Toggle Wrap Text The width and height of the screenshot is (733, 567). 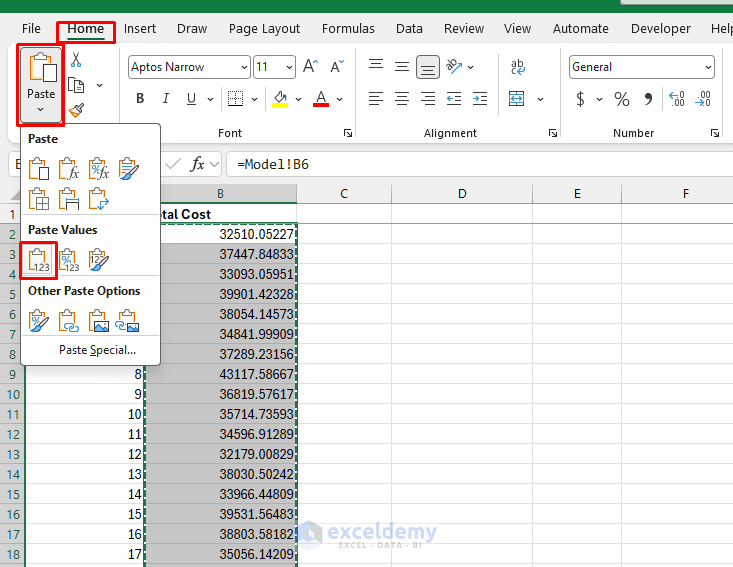point(517,66)
